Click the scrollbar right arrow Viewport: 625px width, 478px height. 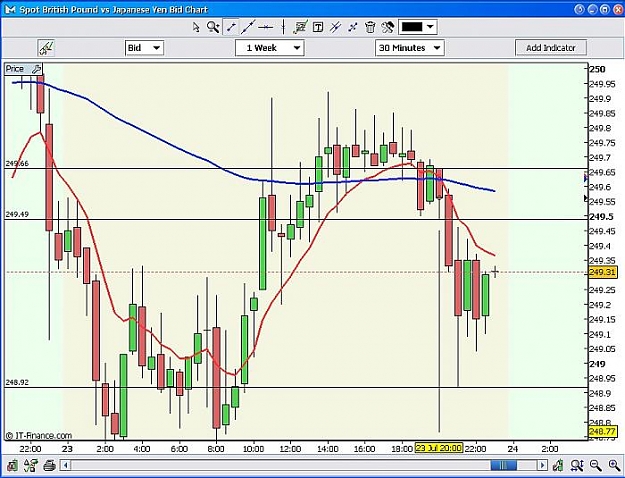click(542, 465)
